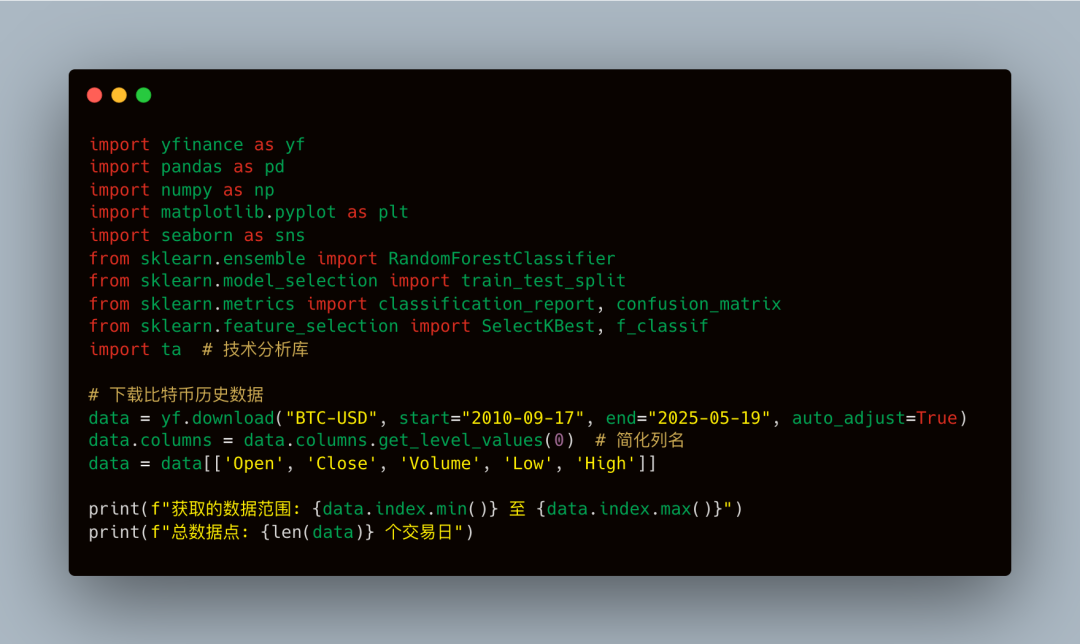Click the yfinance import line

(x=197, y=145)
